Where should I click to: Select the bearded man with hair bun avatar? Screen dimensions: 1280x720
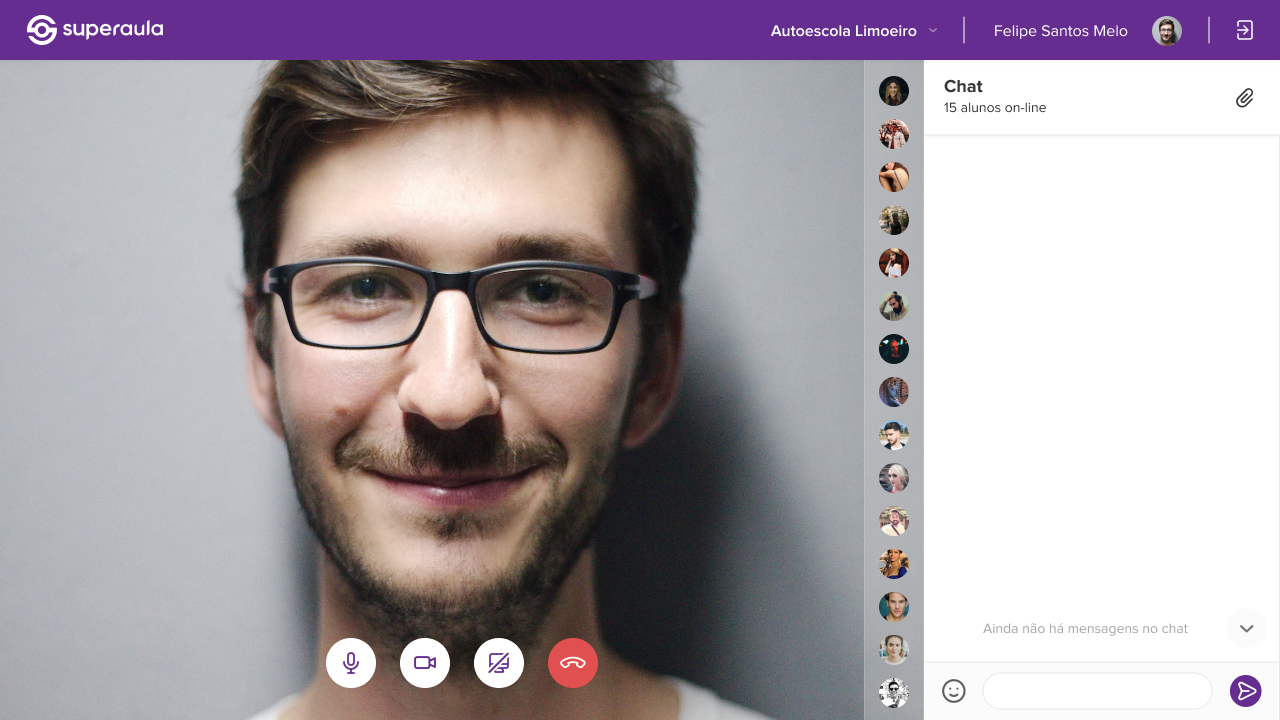coord(894,306)
